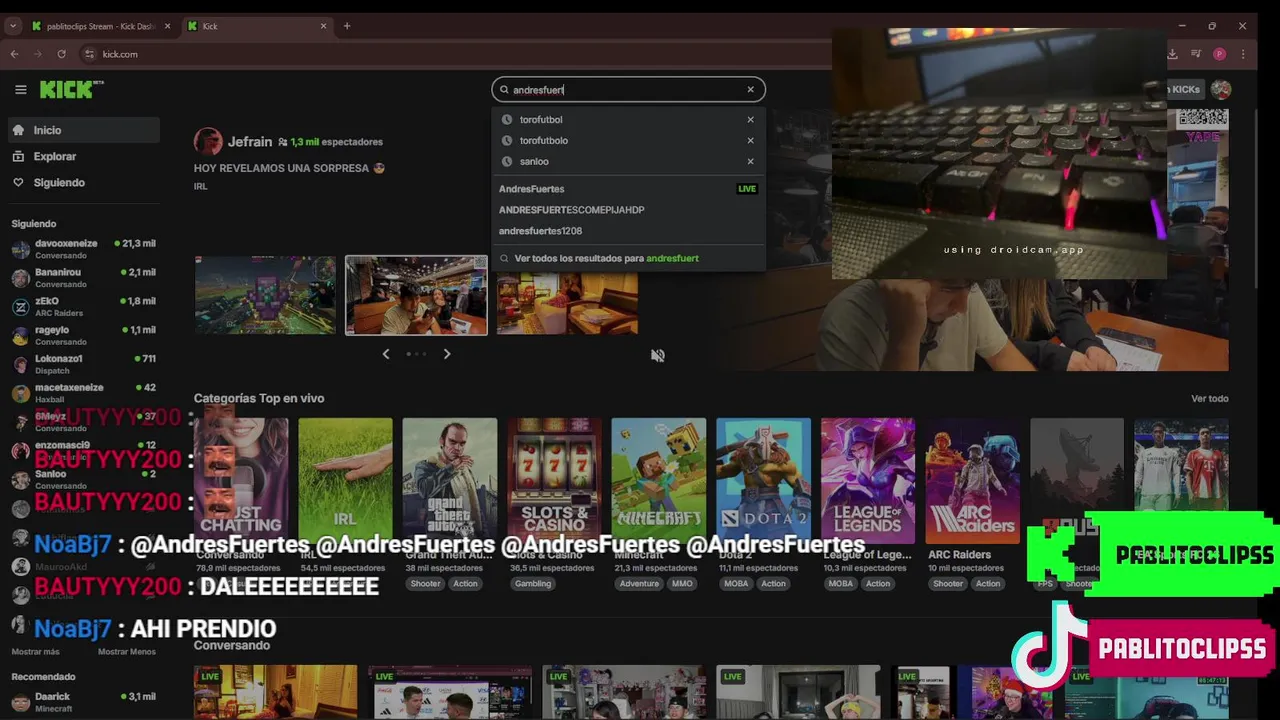Click the Gambling tag

[533, 584]
